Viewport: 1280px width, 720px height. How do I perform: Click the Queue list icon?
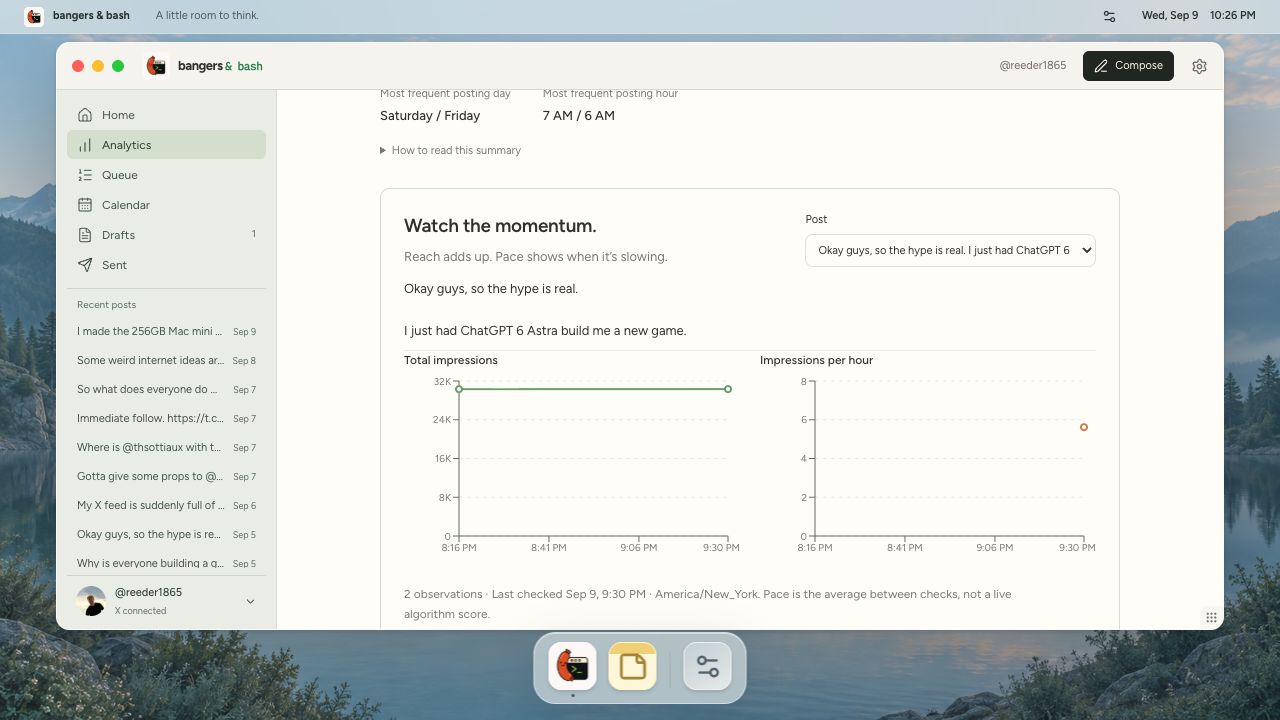[x=85, y=175]
